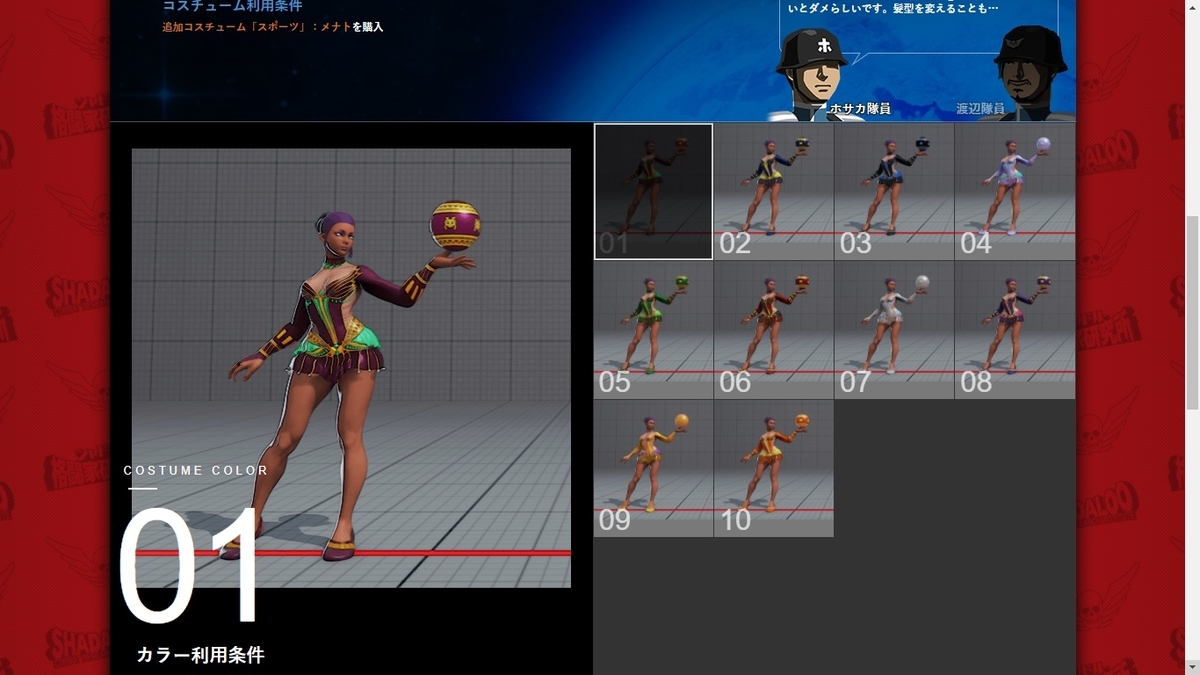Select costume color thumbnail 02
The height and width of the screenshot is (675, 1200).
[x=774, y=191]
